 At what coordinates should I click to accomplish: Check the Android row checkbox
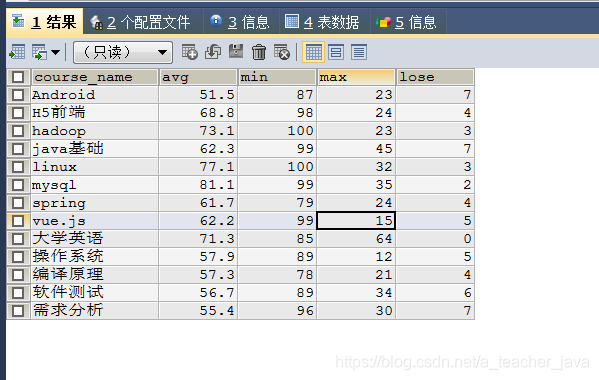coord(18,95)
